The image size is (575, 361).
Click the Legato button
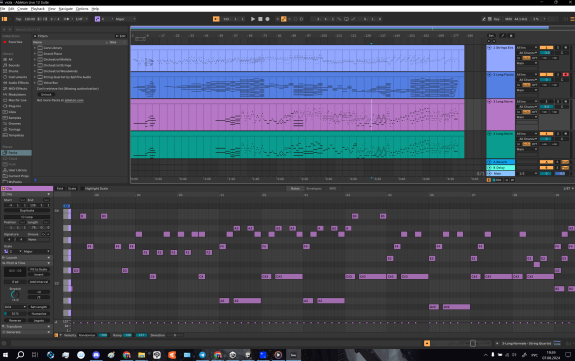pos(39,320)
